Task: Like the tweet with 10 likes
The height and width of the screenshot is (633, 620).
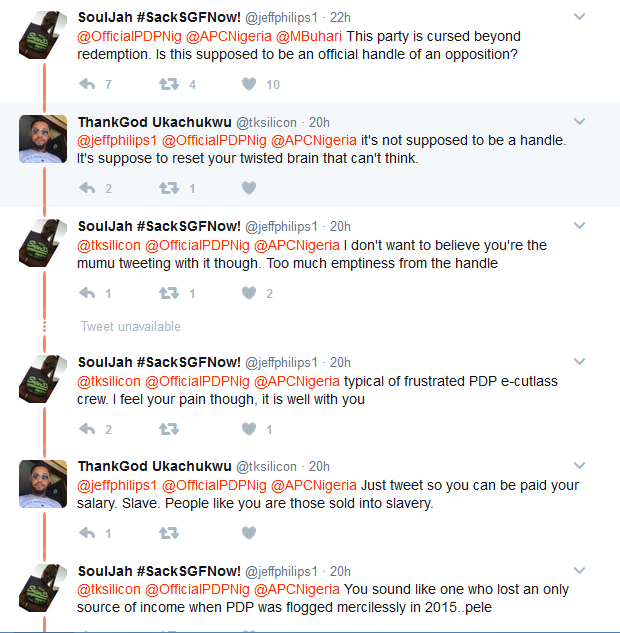Action: tap(249, 84)
